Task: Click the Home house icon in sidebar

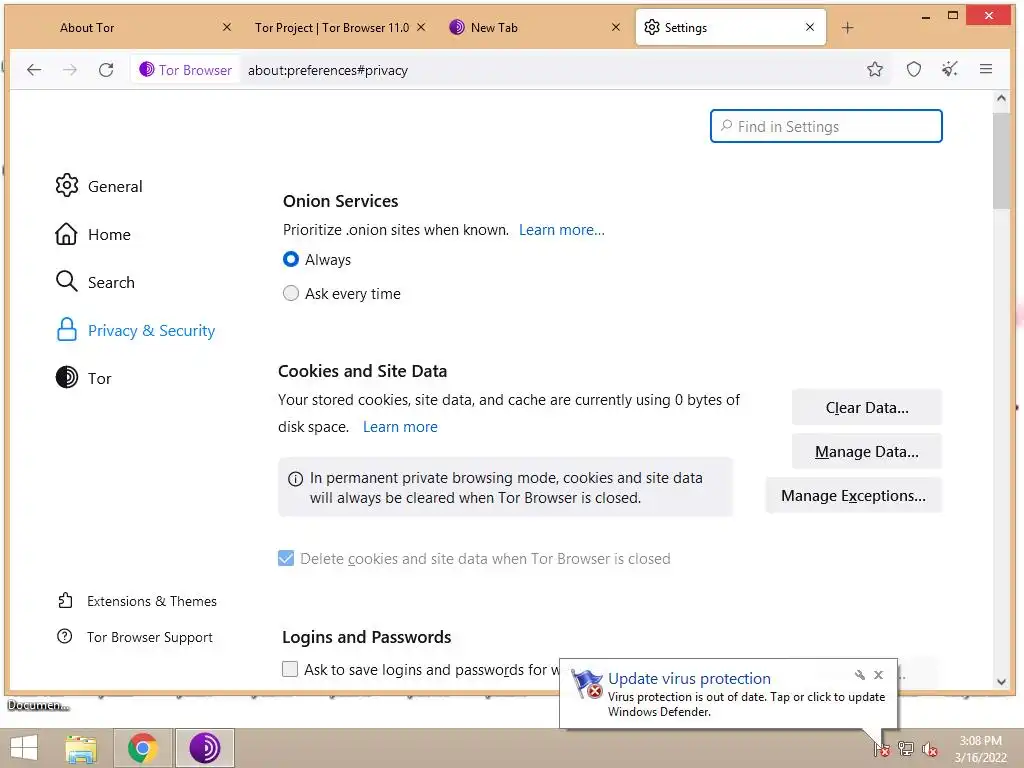Action: click(67, 234)
